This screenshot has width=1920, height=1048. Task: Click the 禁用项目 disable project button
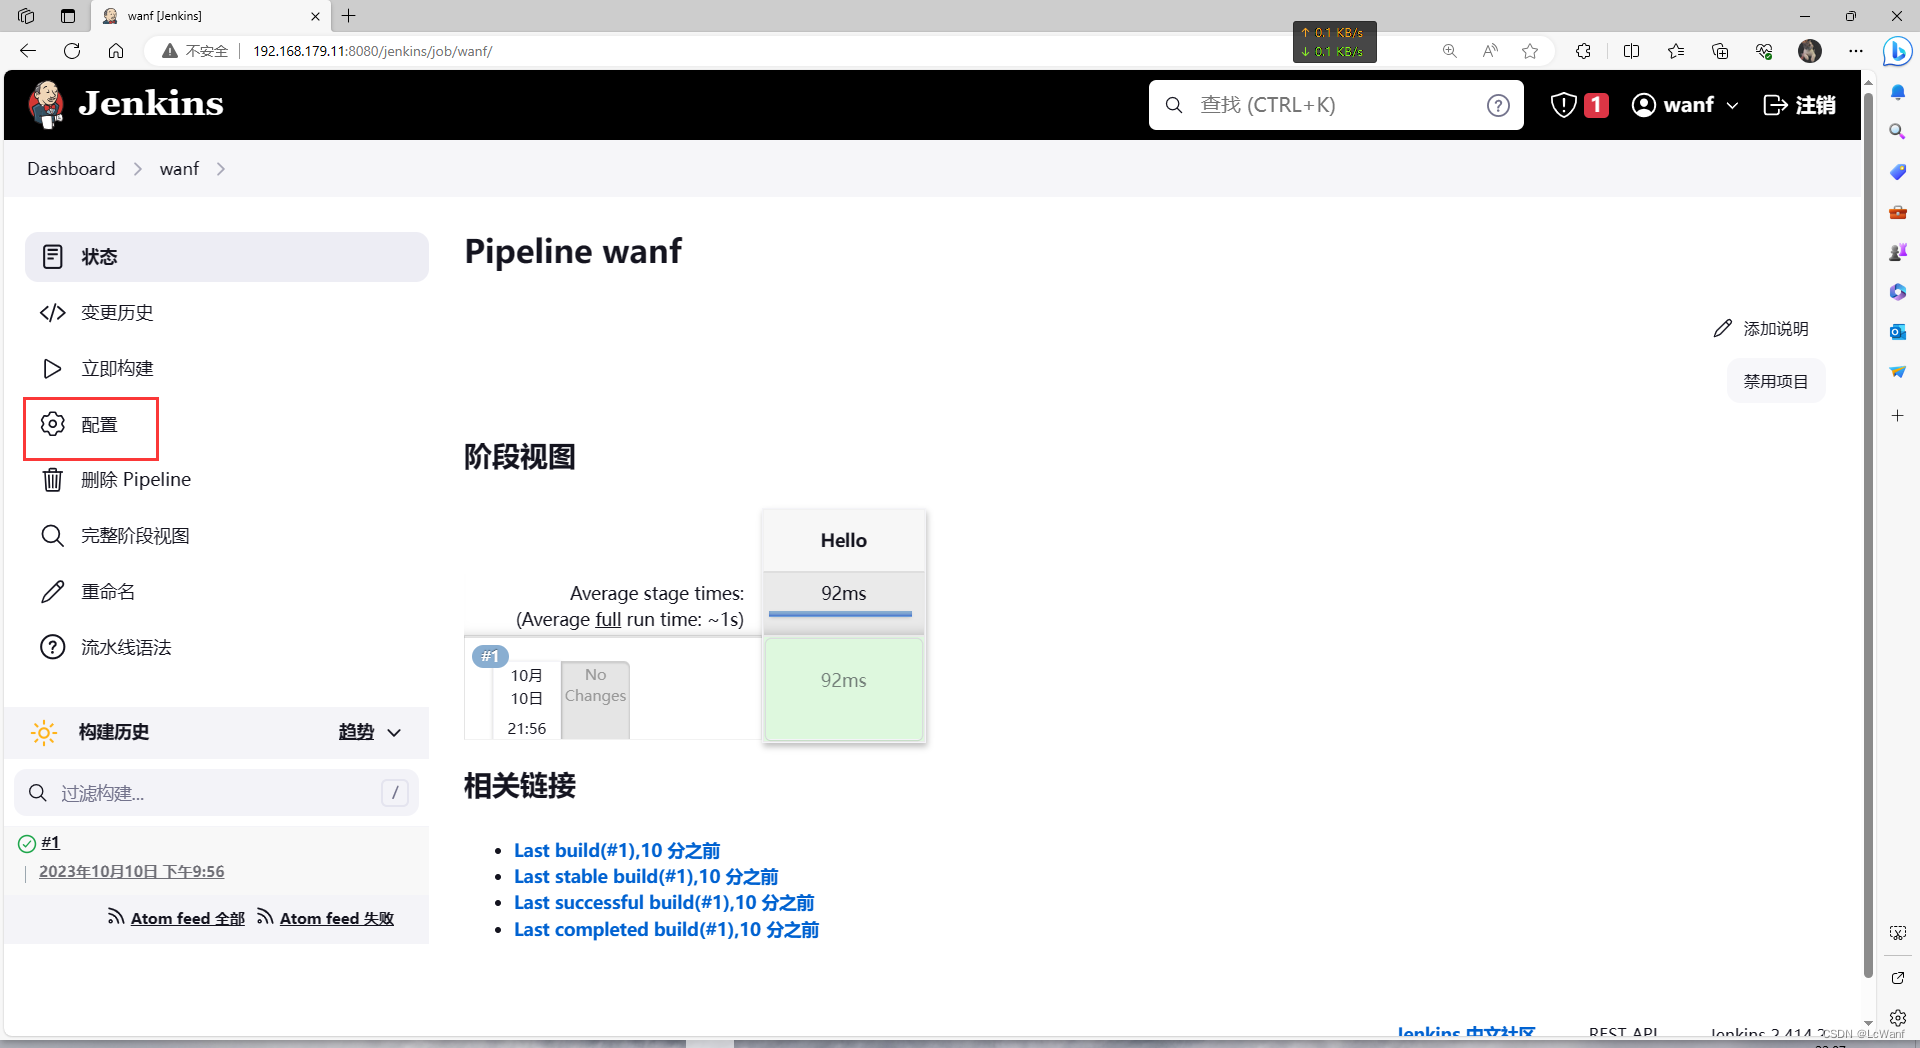tap(1776, 382)
